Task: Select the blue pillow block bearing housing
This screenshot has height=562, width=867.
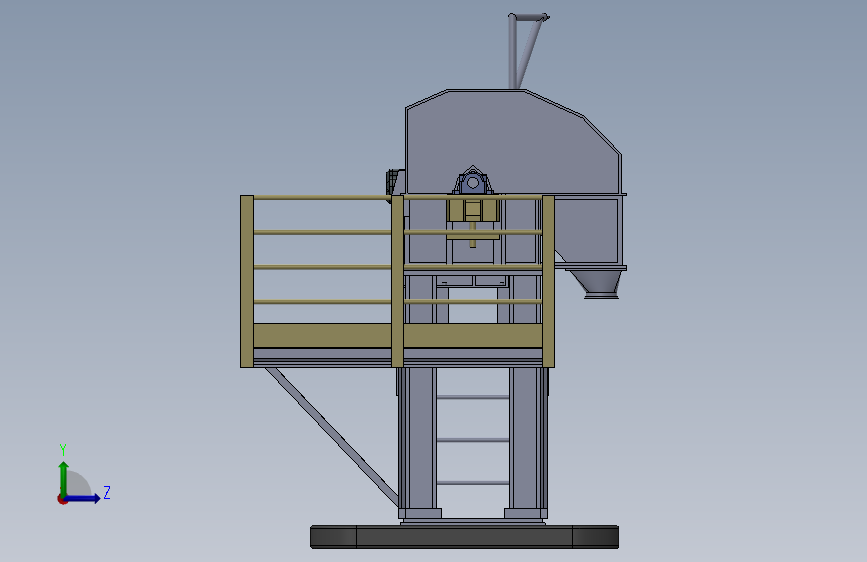Action: pyautogui.click(x=473, y=182)
